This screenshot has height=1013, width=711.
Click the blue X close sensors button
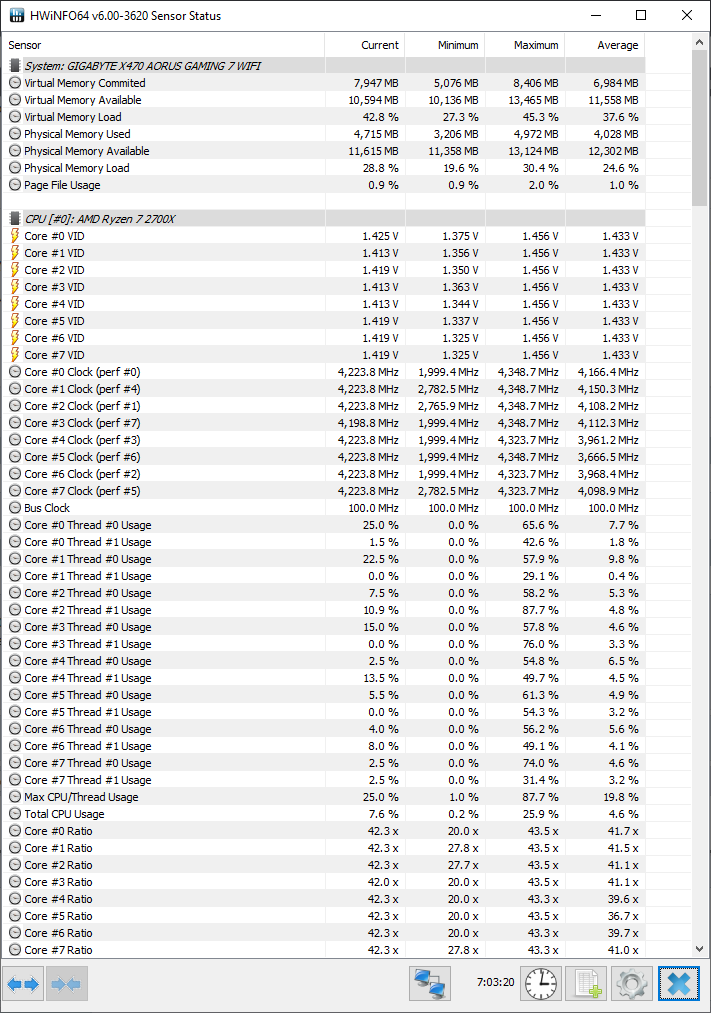click(x=679, y=984)
